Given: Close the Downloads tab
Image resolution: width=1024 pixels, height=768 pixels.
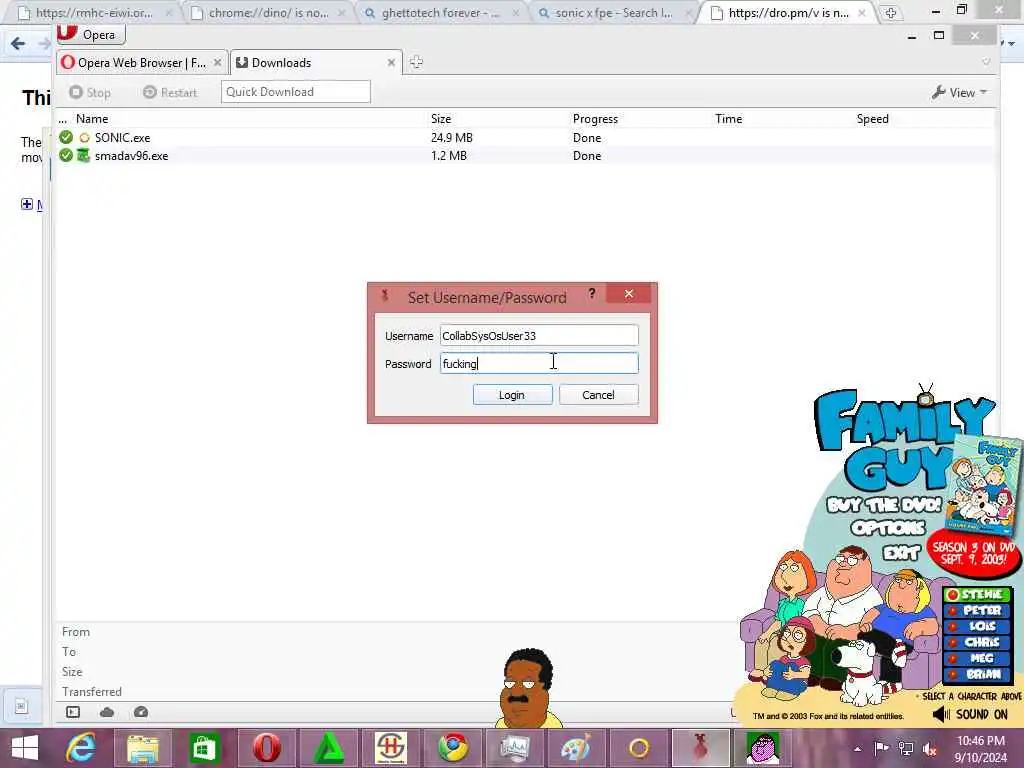Looking at the screenshot, I should [391, 63].
